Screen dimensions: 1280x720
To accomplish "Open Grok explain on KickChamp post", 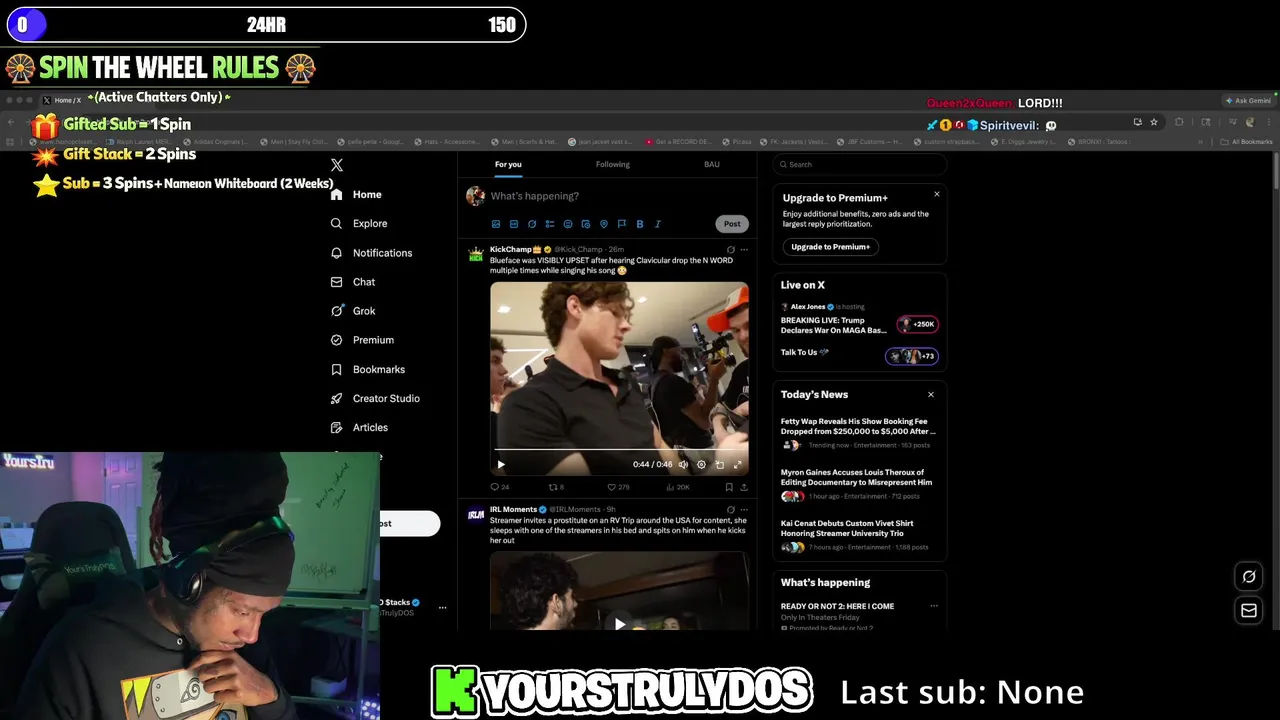I will click(x=730, y=250).
